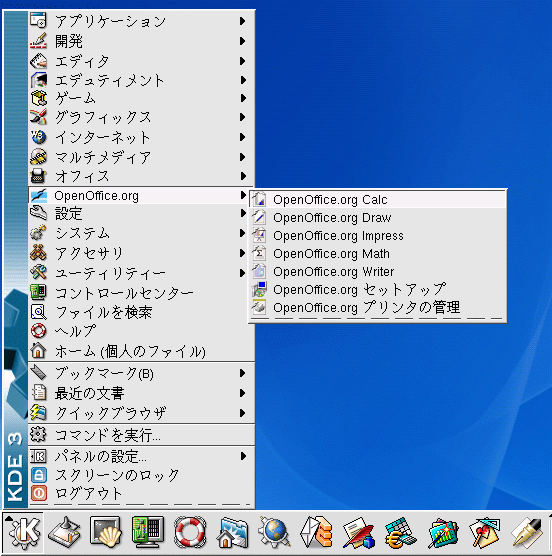Expand the グラフィックス submenu arrow
This screenshot has height=556, width=552.
pyautogui.click(x=242, y=117)
